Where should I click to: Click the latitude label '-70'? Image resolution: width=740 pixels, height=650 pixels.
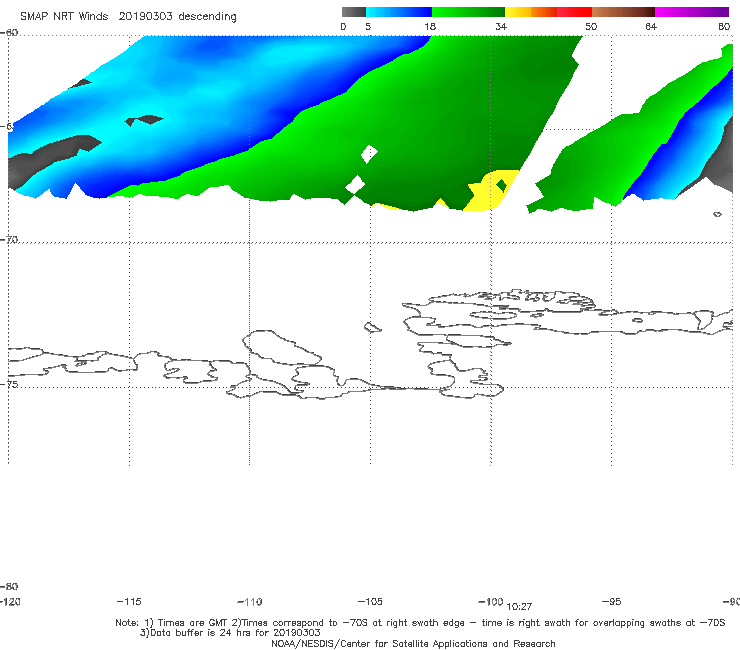9,240
